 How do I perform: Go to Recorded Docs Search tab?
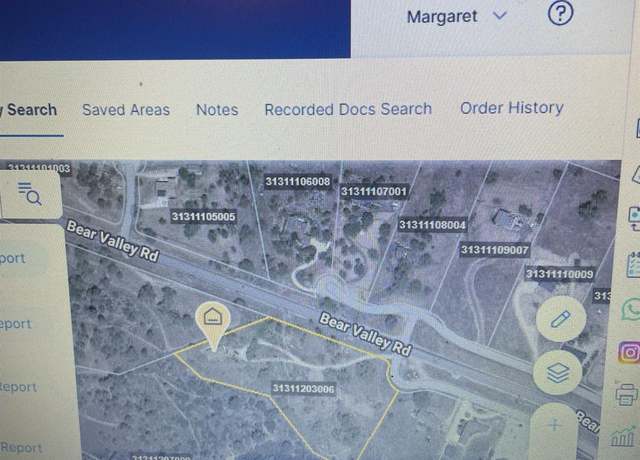click(348, 109)
